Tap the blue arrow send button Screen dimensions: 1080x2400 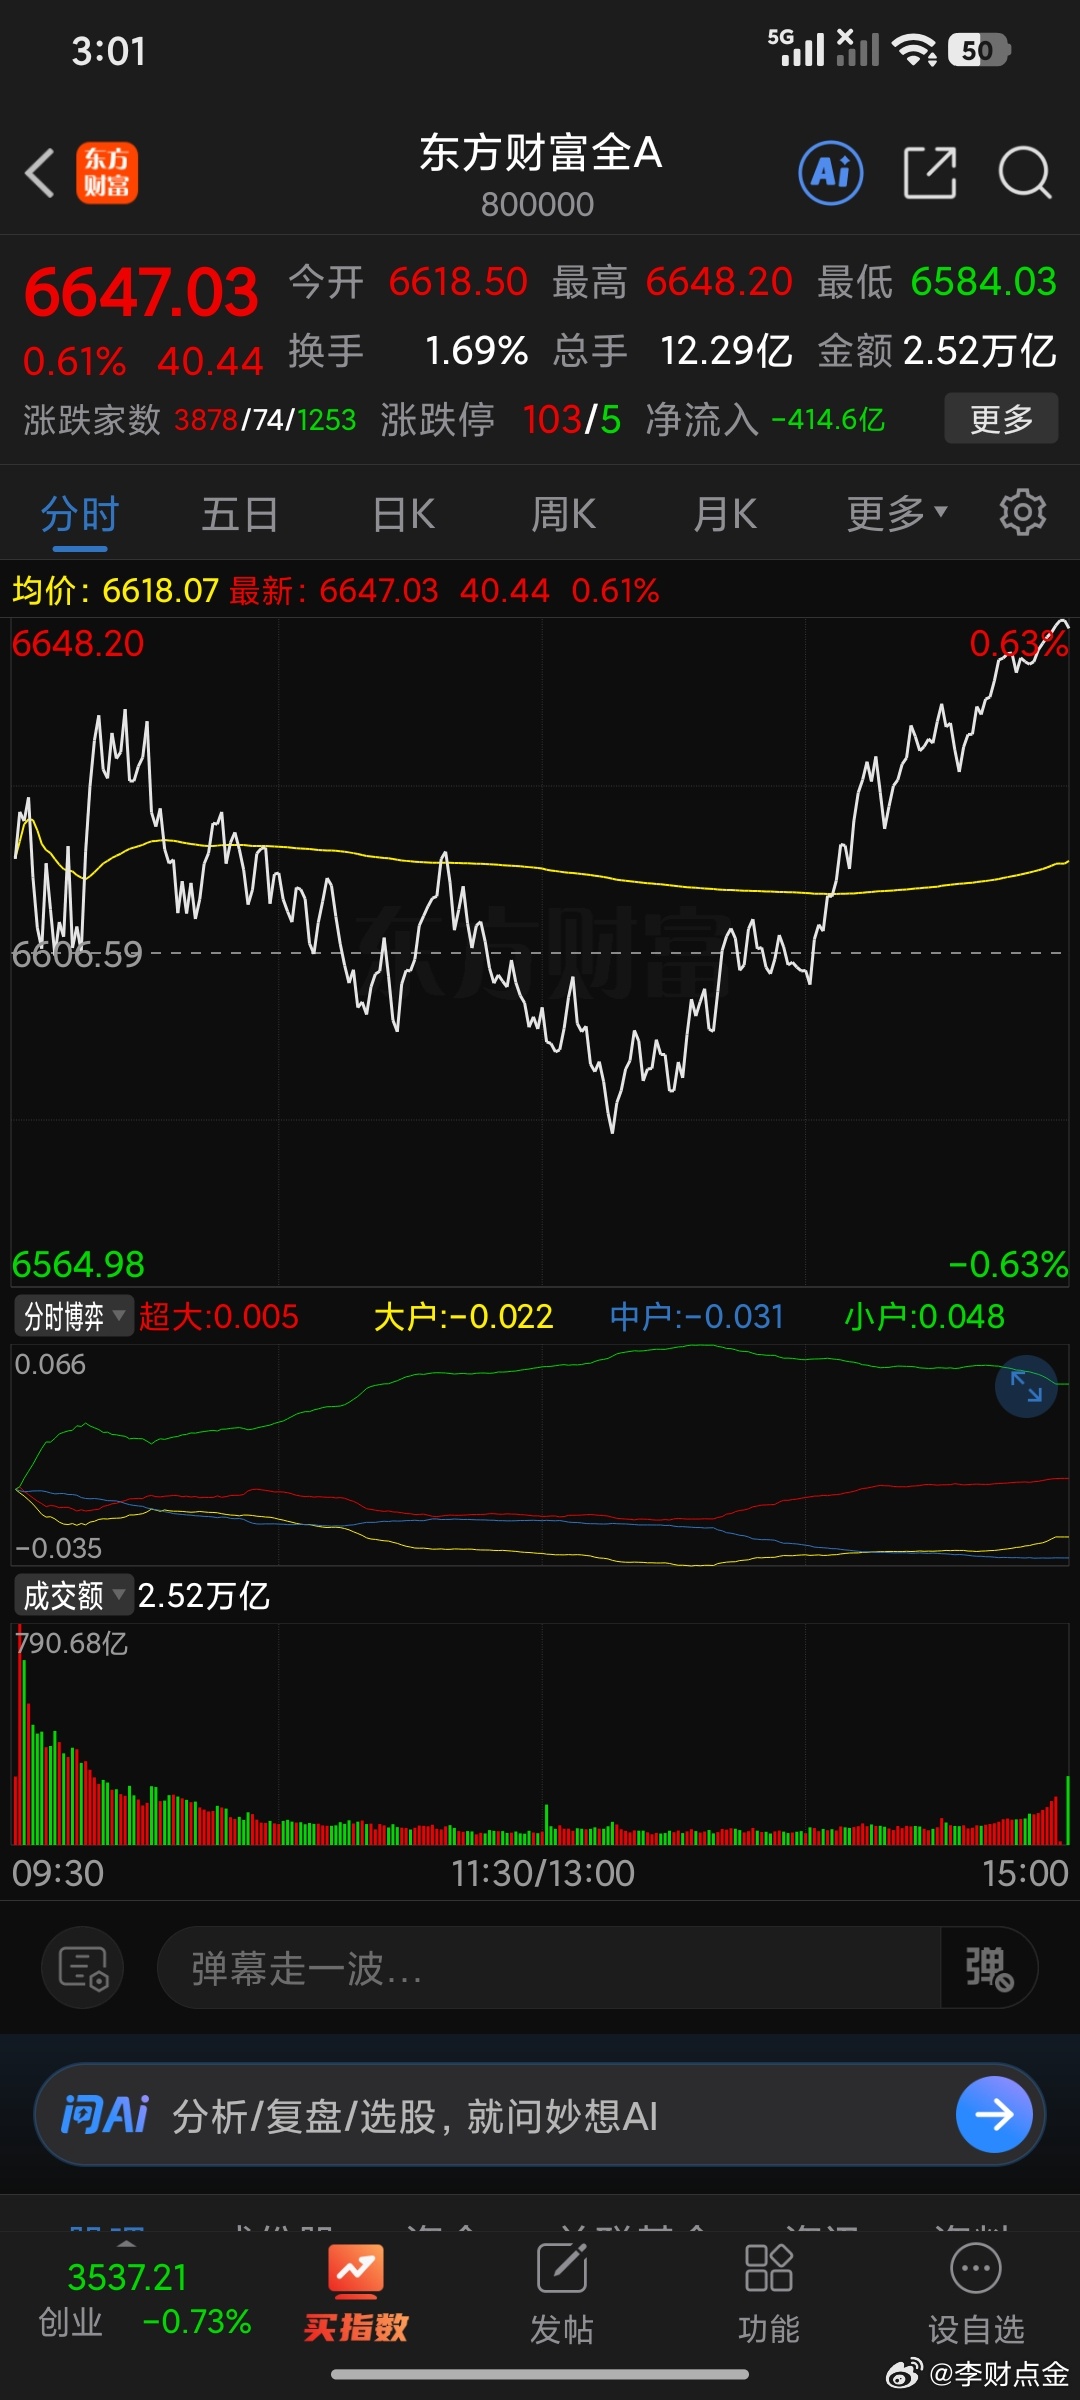click(994, 2114)
